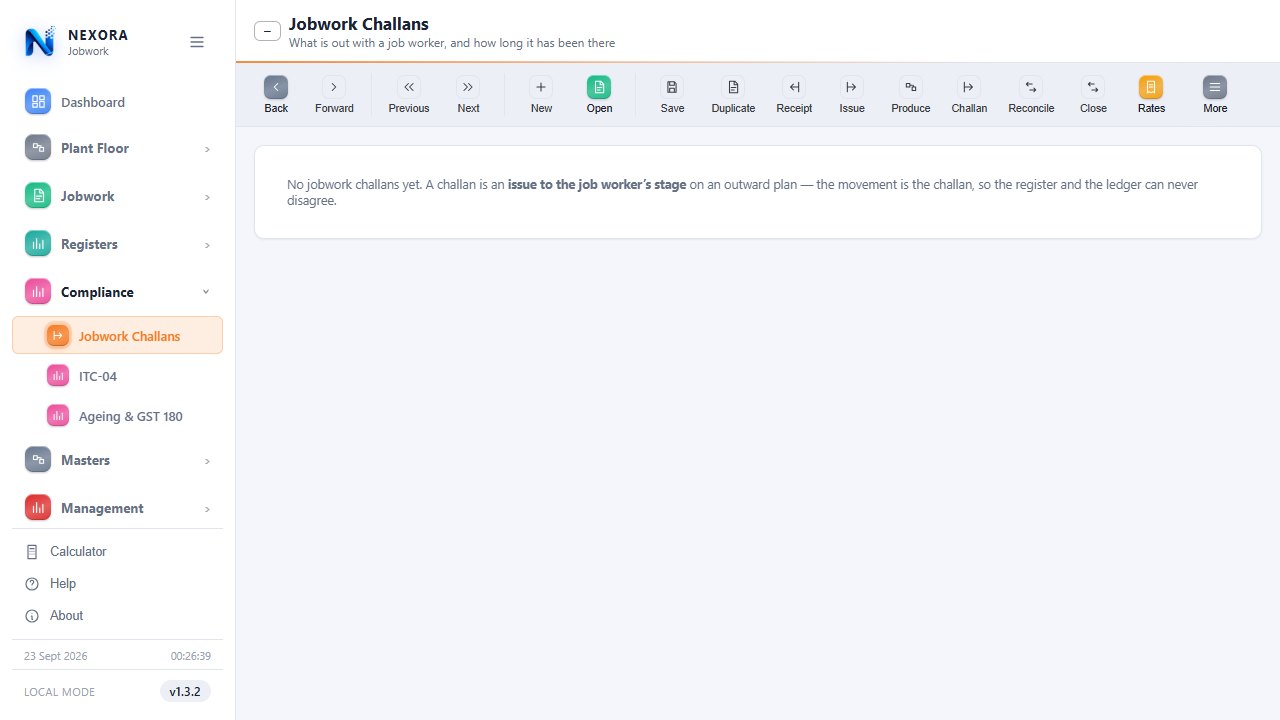Open the Dashboard page

pos(117,102)
